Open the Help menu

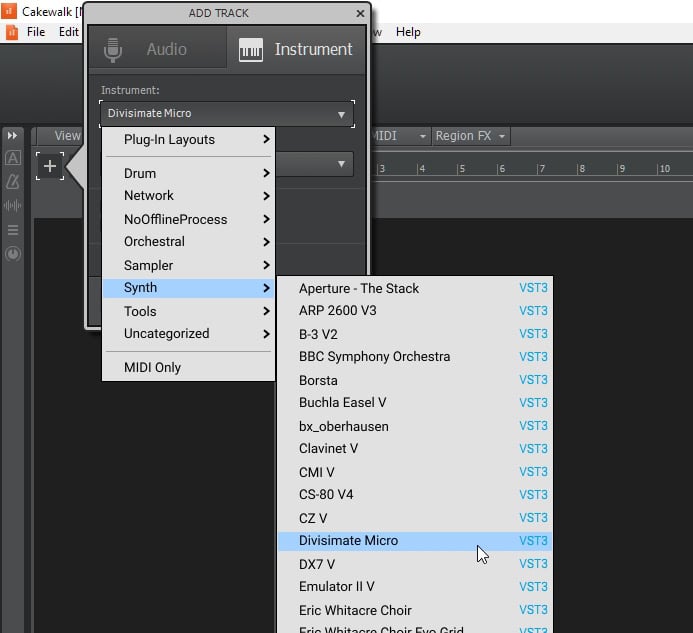(x=408, y=32)
